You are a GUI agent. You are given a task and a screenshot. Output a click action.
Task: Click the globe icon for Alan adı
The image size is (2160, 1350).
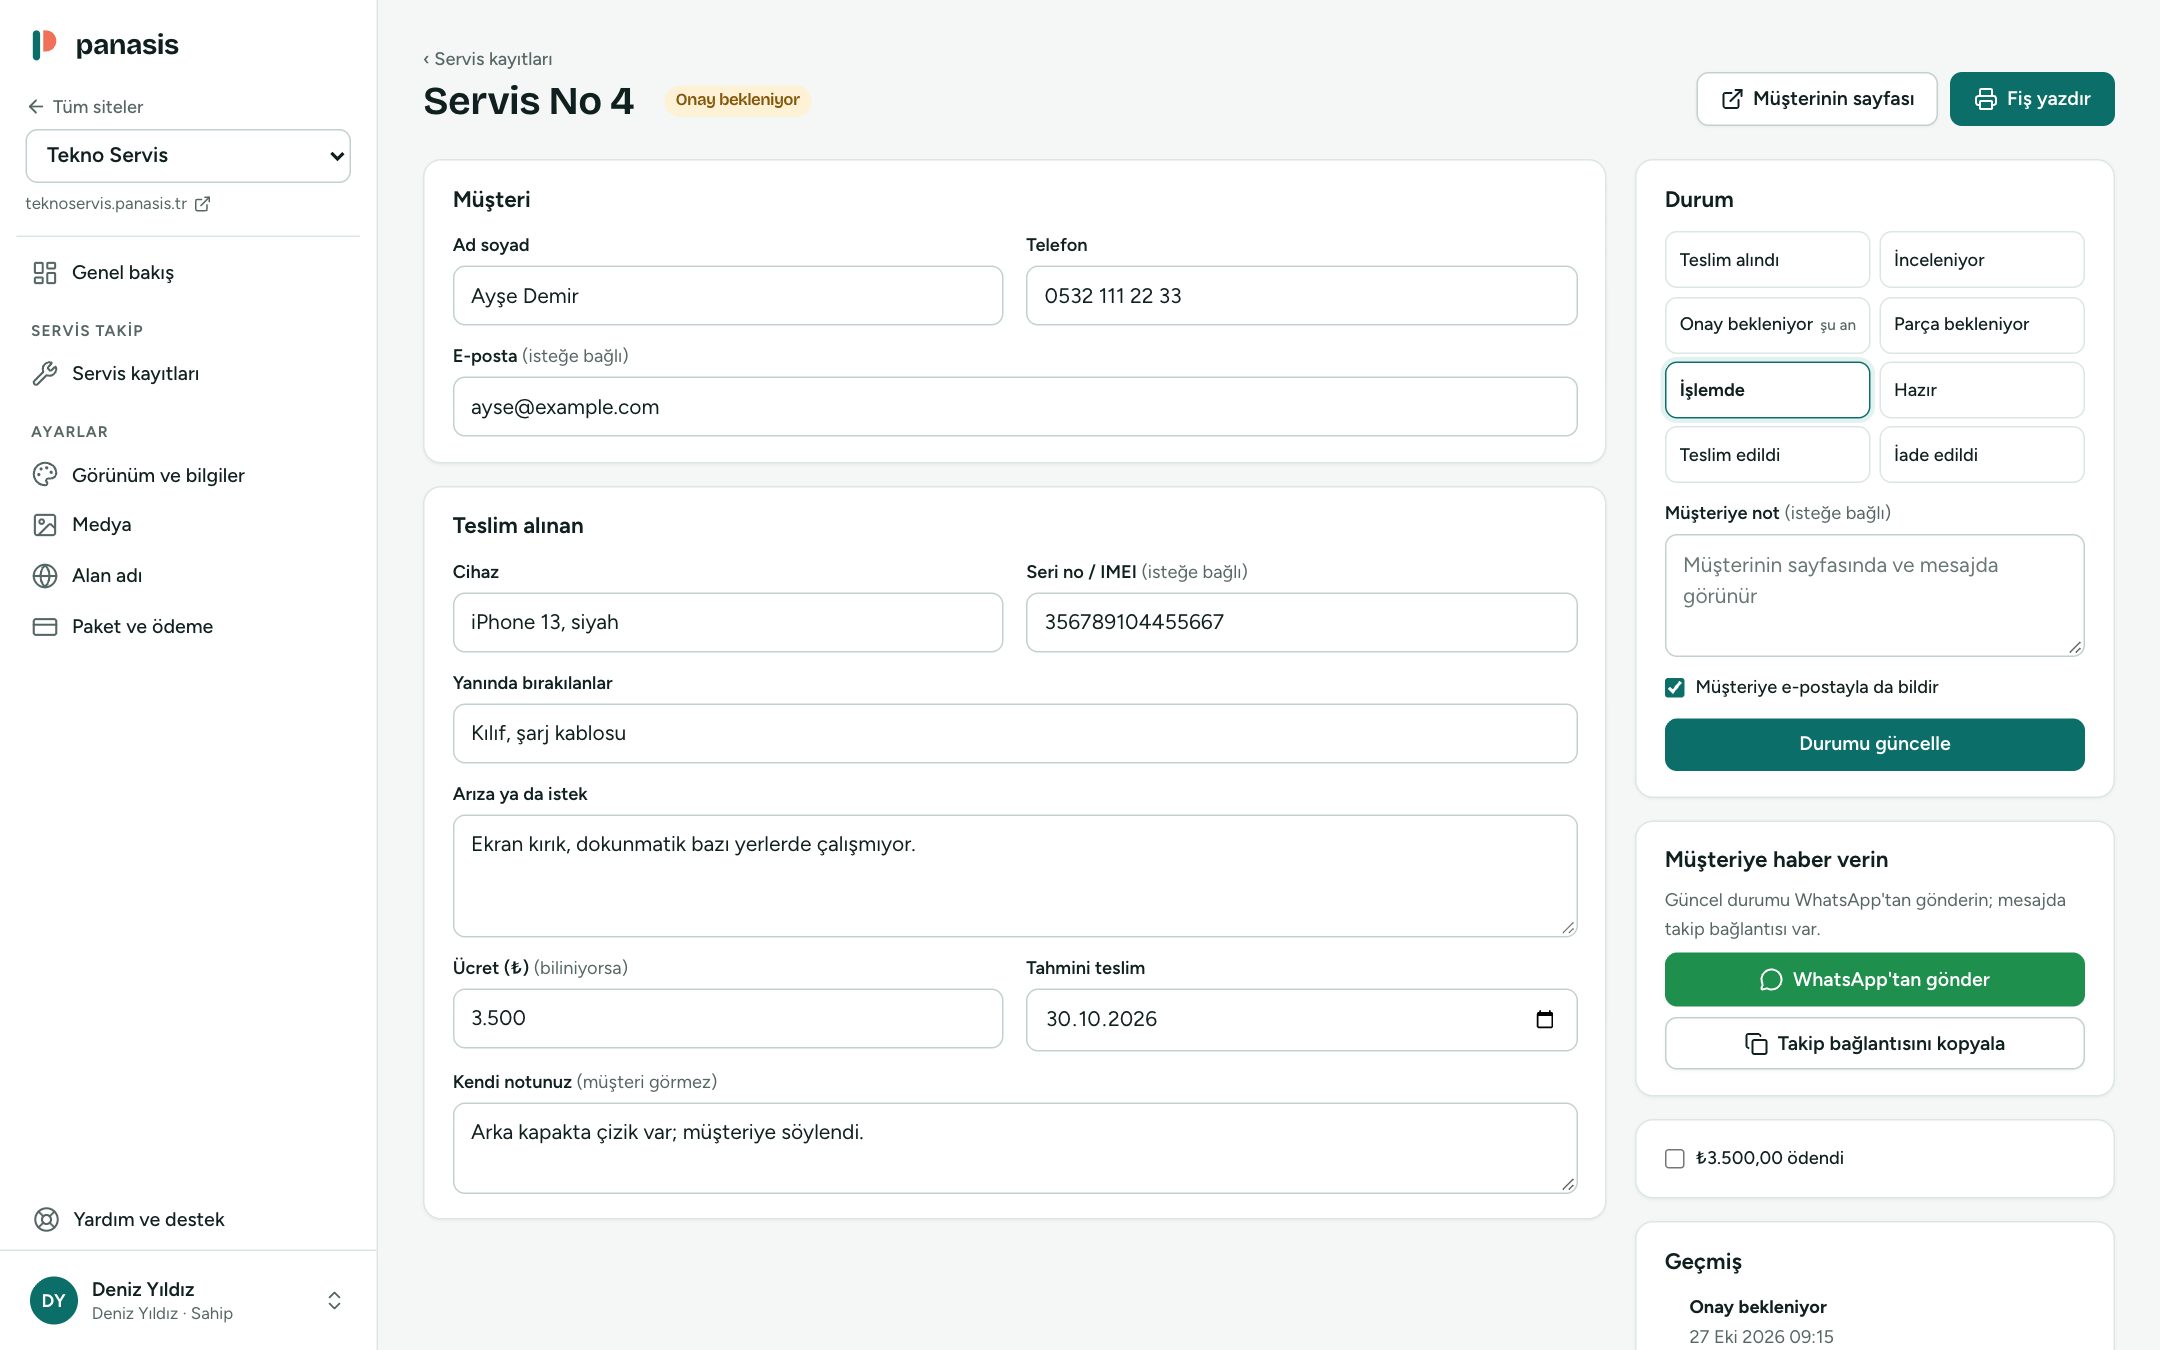click(45, 576)
